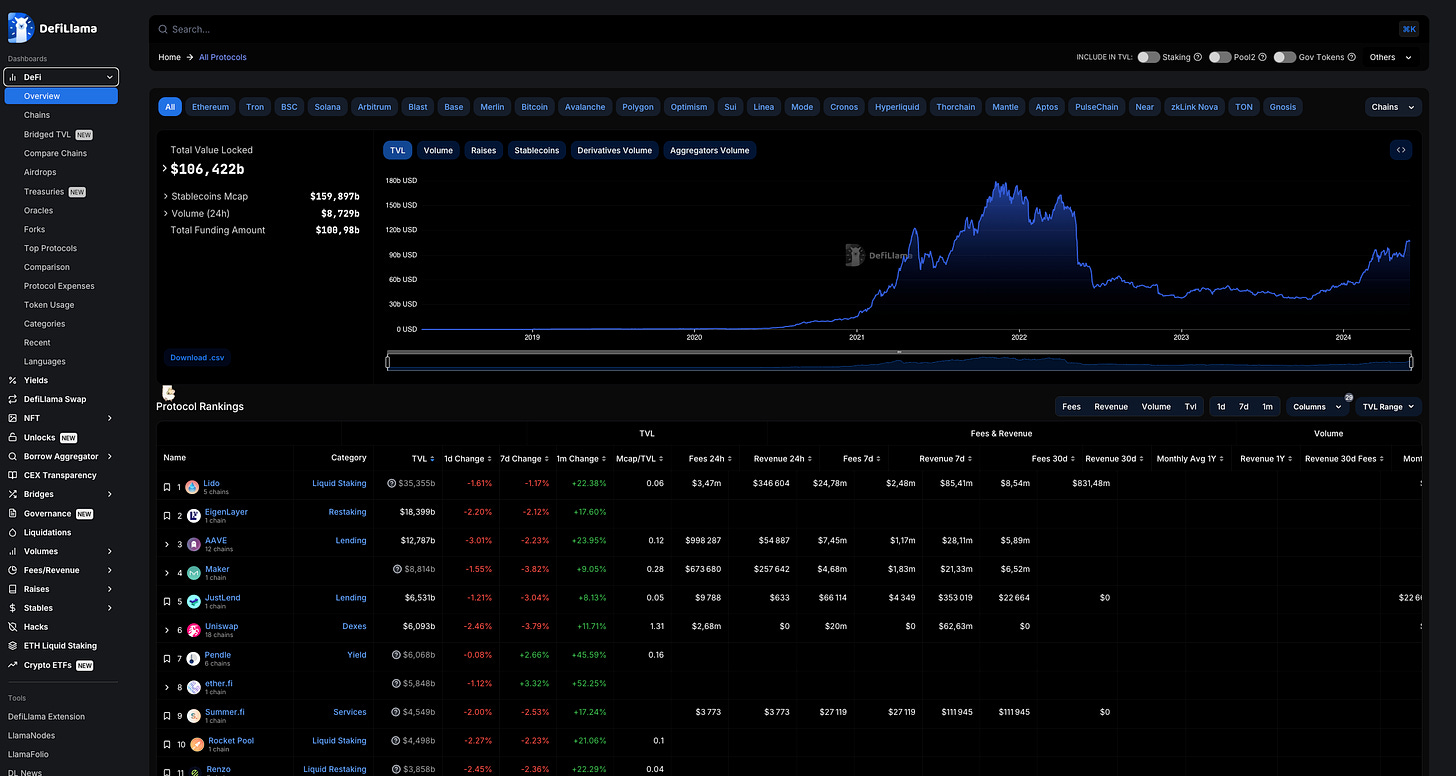Screen dimensions: 1456x776
Task: Click the help icon beside Pool2
Action: click(1263, 57)
